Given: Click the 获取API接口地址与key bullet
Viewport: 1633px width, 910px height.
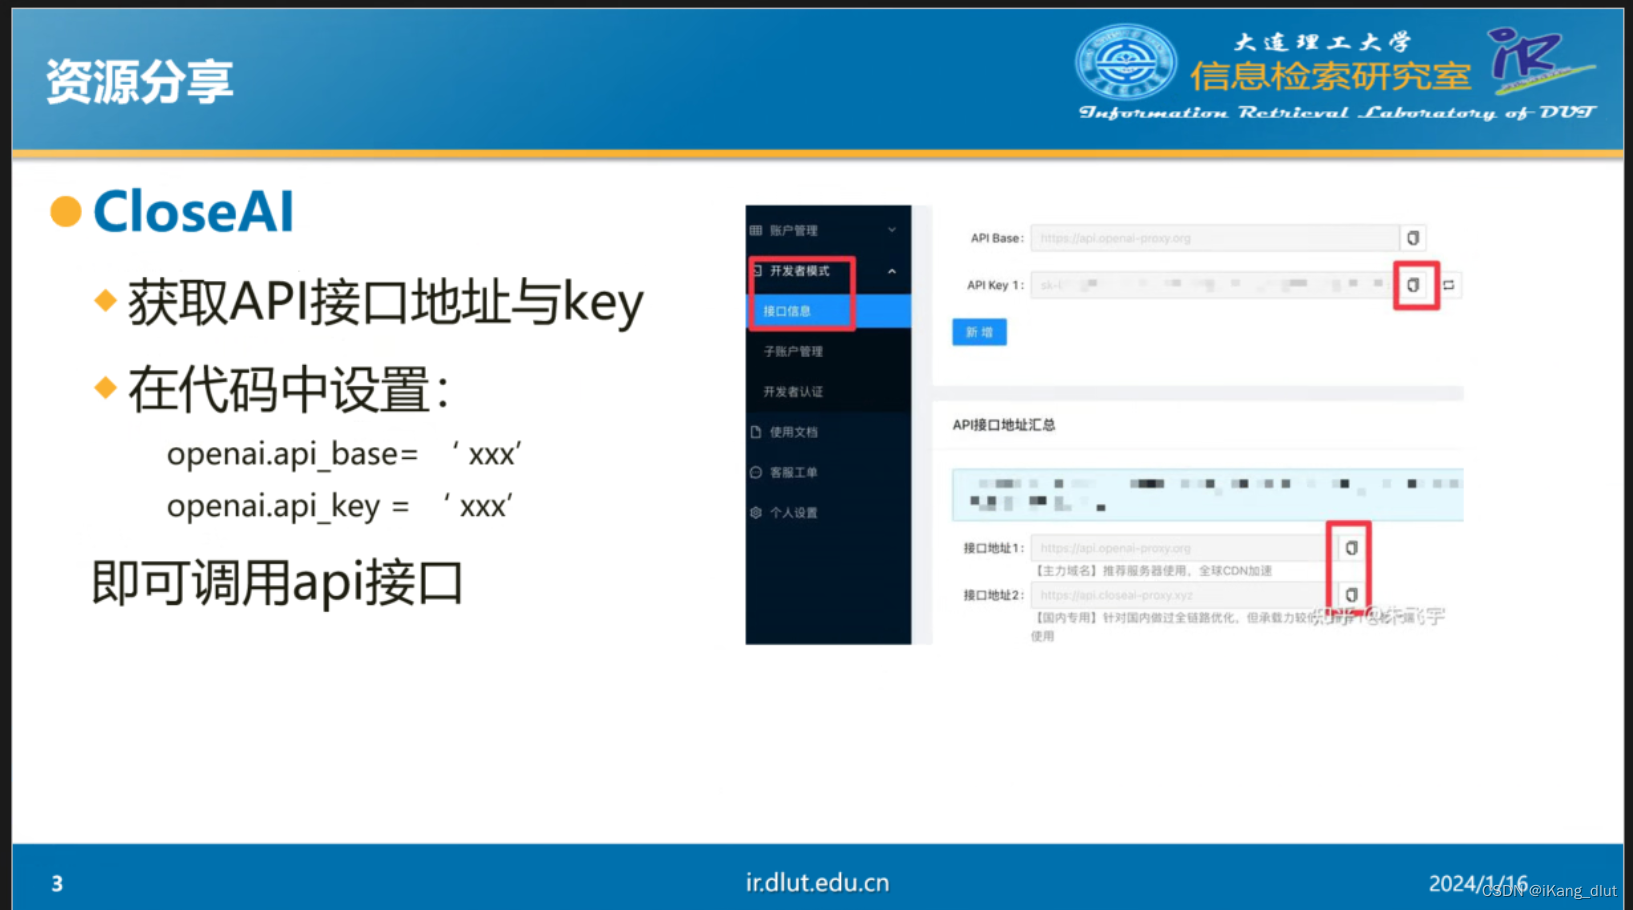Looking at the screenshot, I should [385, 303].
